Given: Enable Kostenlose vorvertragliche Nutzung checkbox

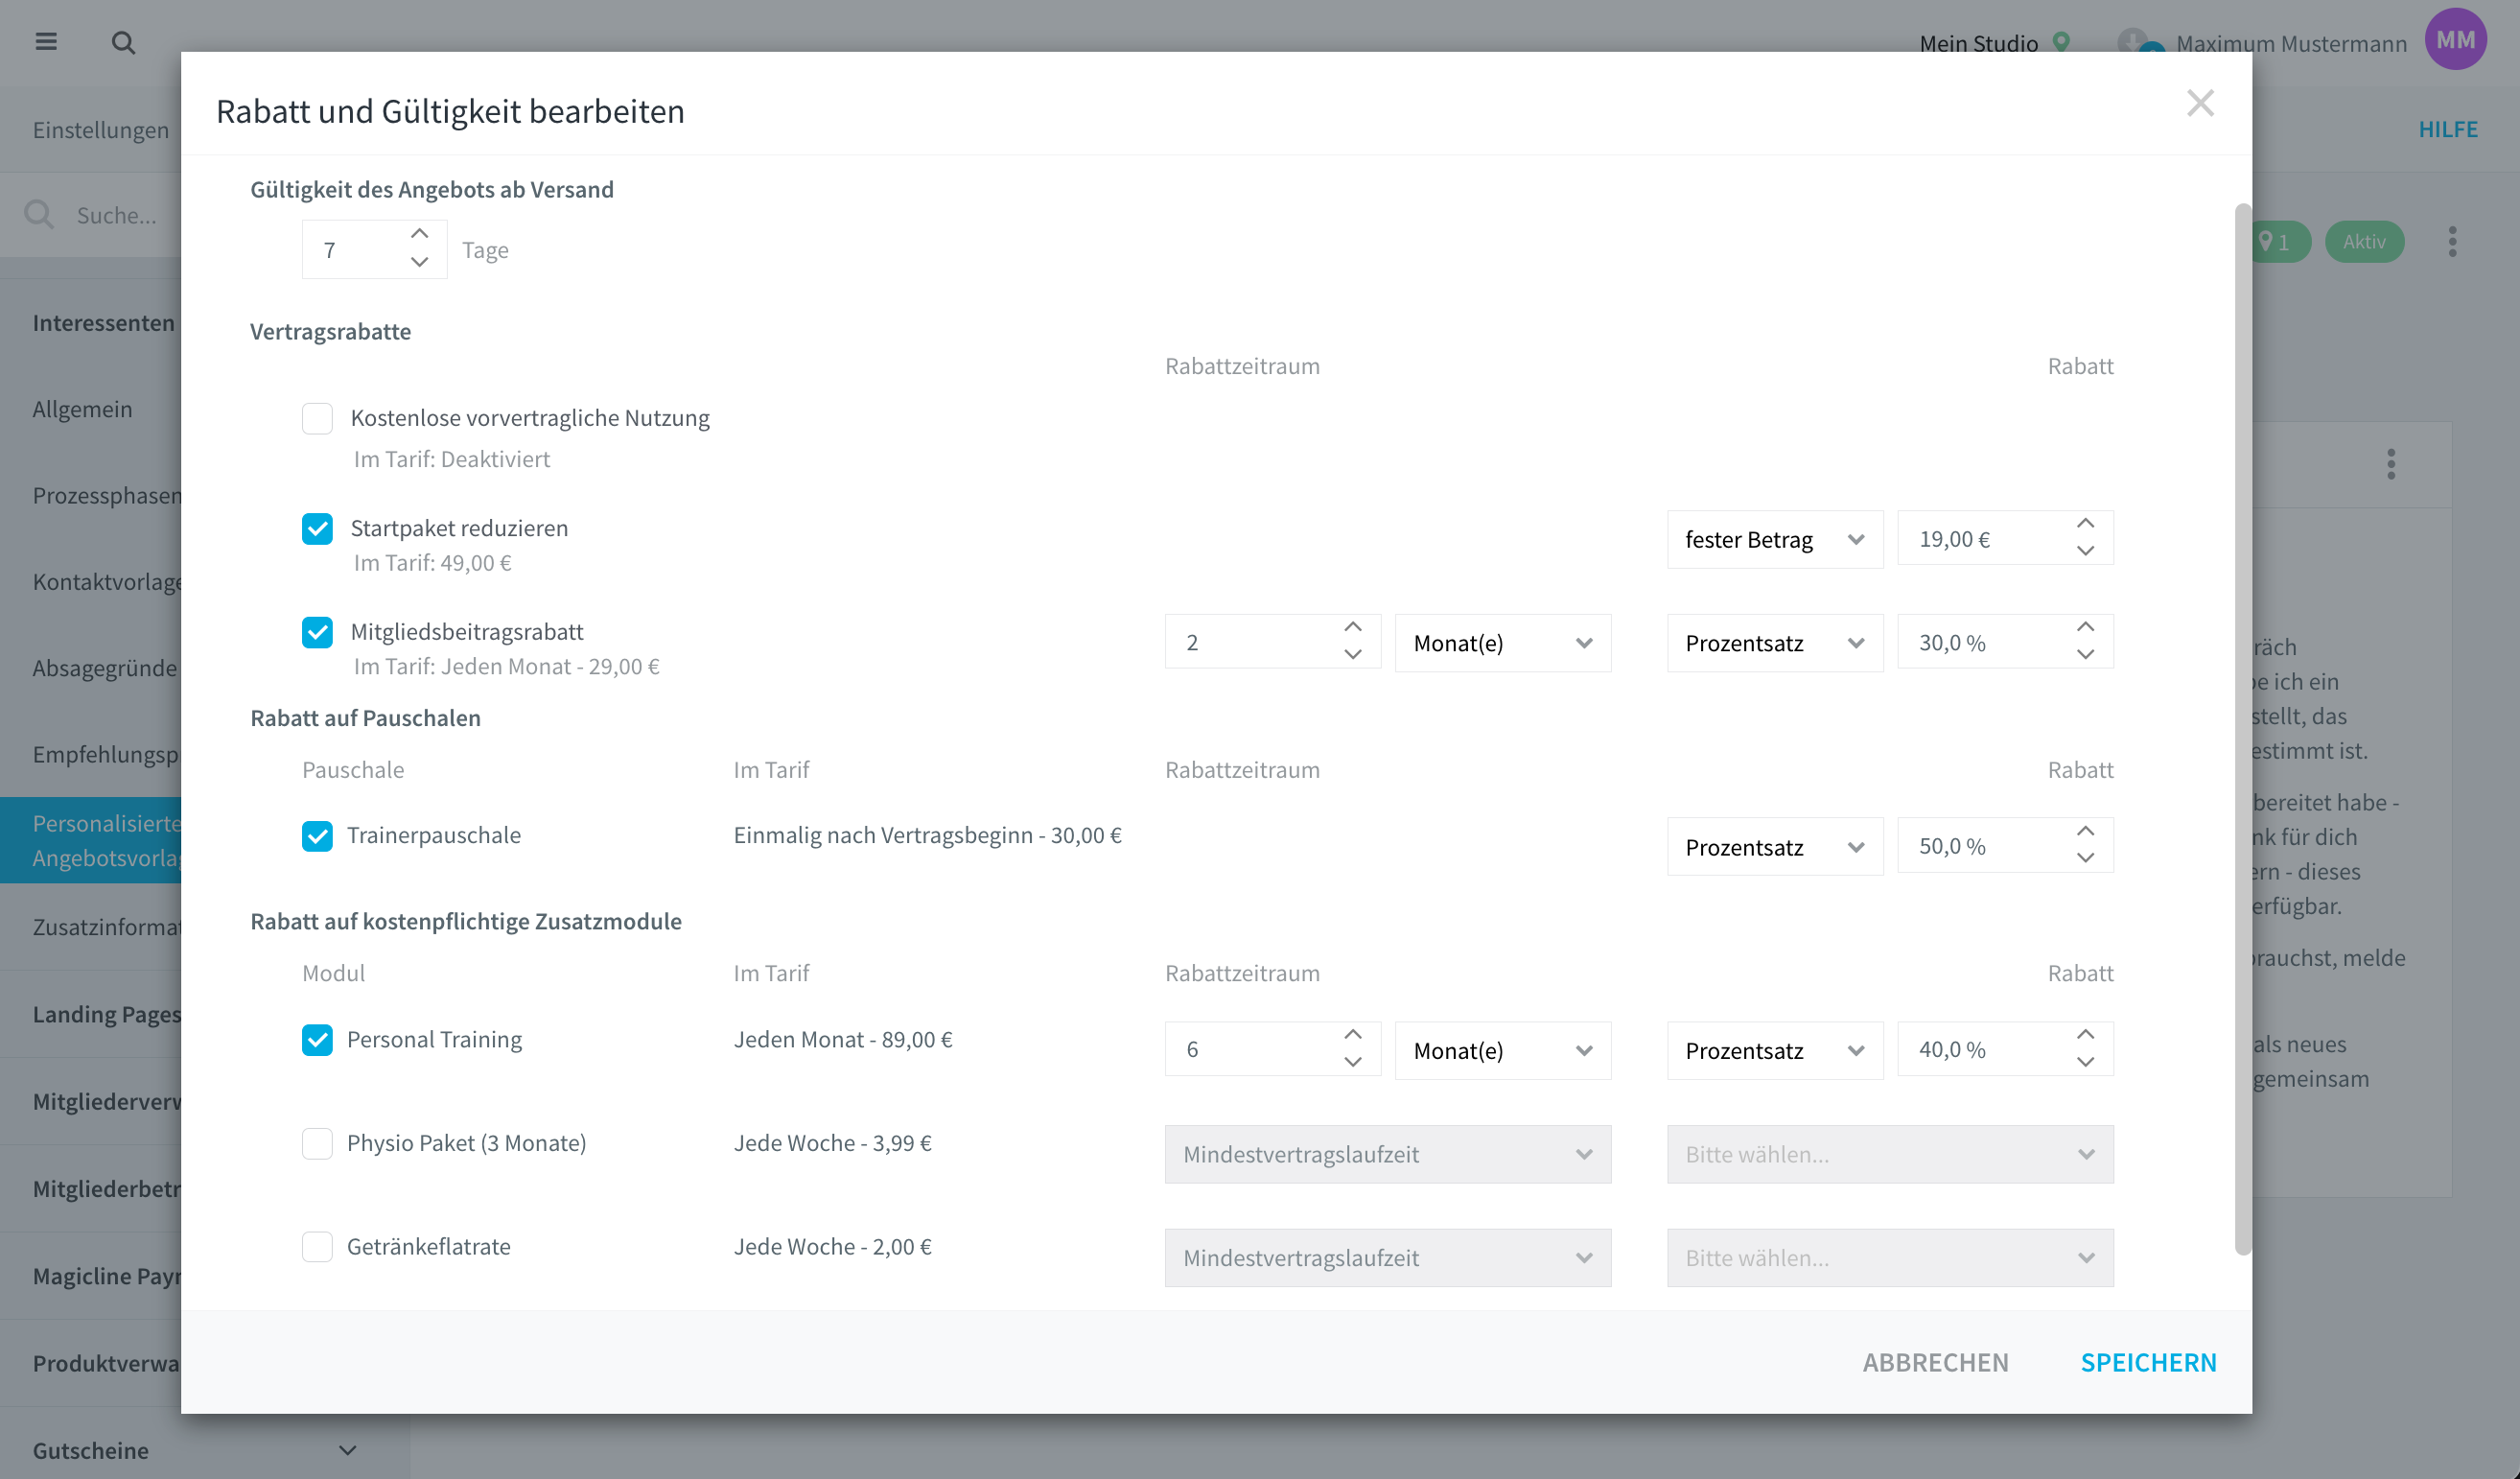Looking at the screenshot, I should pyautogui.click(x=317, y=418).
